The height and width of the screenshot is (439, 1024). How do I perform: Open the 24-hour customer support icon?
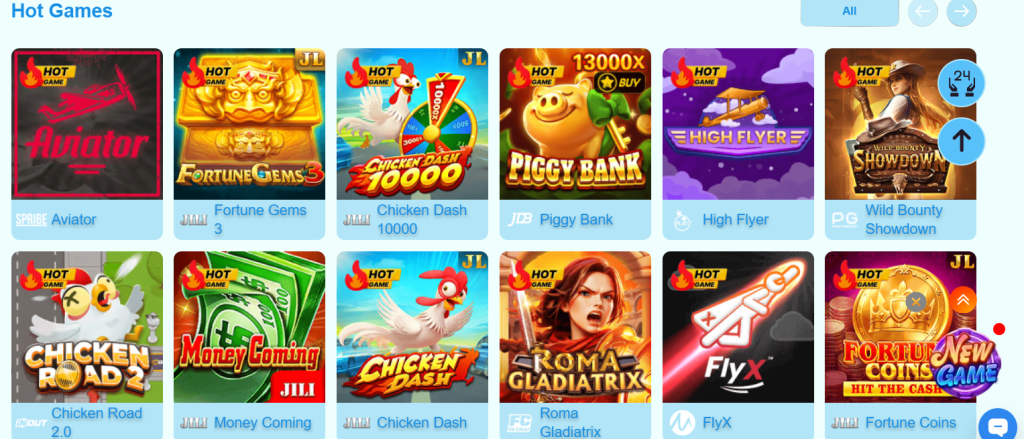[961, 83]
